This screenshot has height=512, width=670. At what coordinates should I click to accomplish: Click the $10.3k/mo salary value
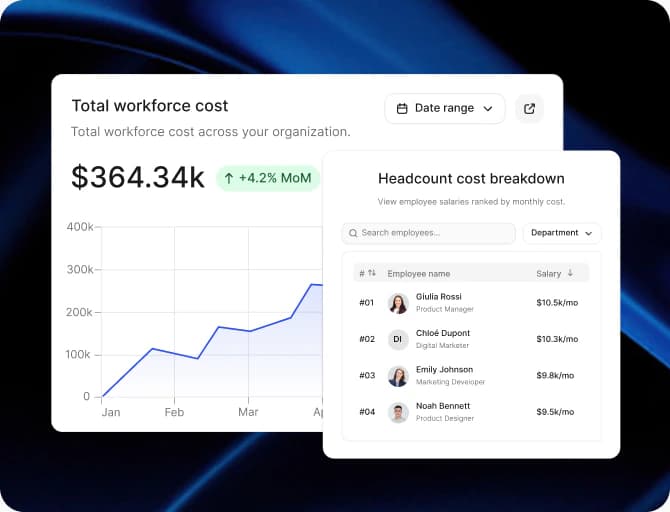(557, 339)
